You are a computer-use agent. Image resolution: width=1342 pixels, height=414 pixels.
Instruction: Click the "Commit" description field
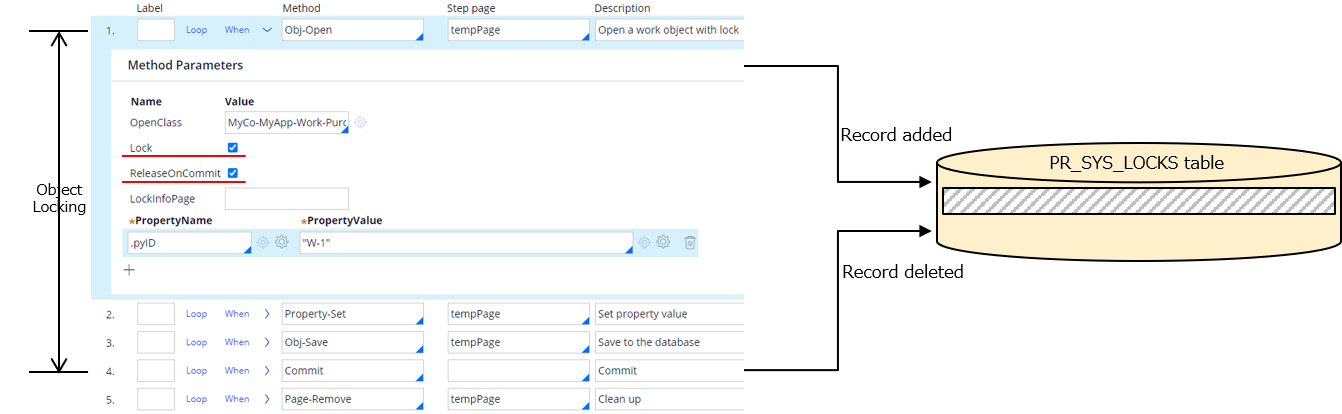click(x=669, y=370)
